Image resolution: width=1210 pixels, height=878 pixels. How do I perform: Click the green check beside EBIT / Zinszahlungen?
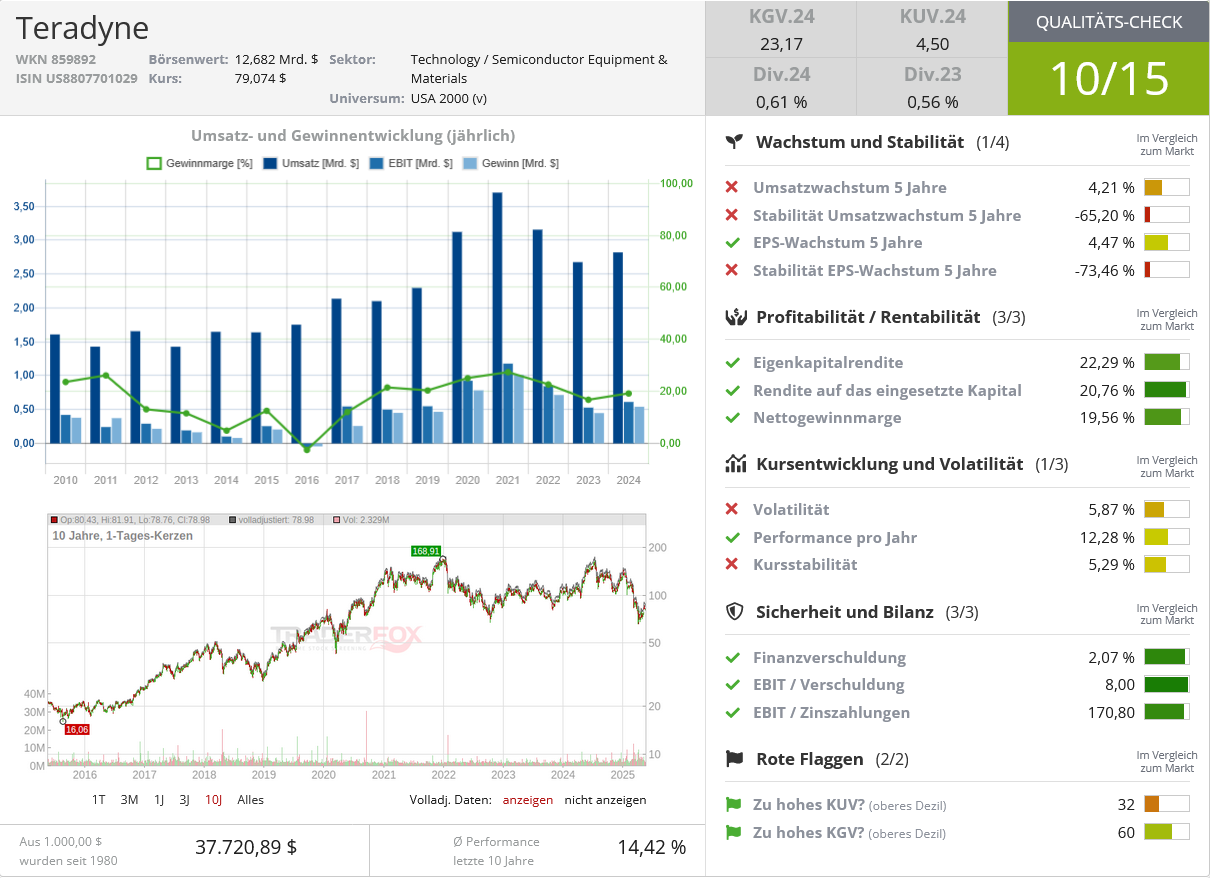732,712
